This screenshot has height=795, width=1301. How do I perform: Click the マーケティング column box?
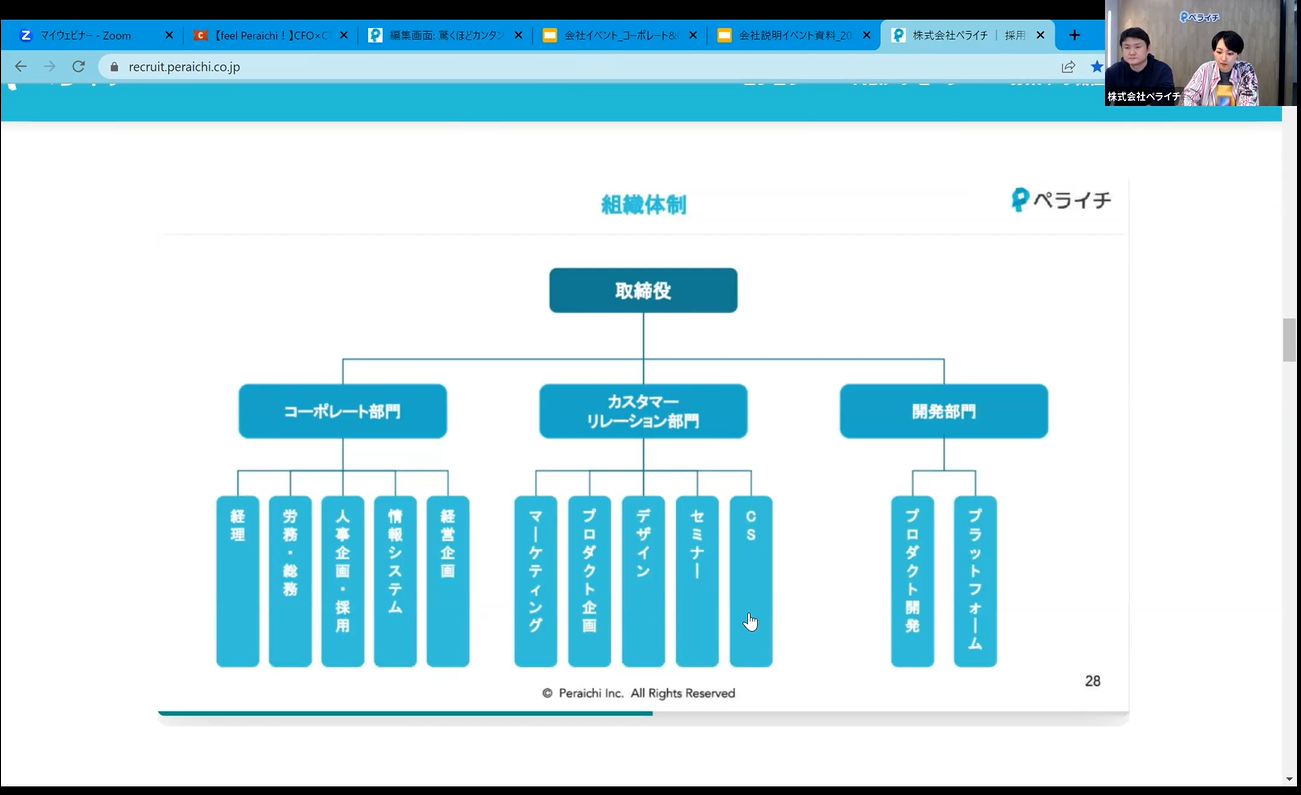click(536, 581)
